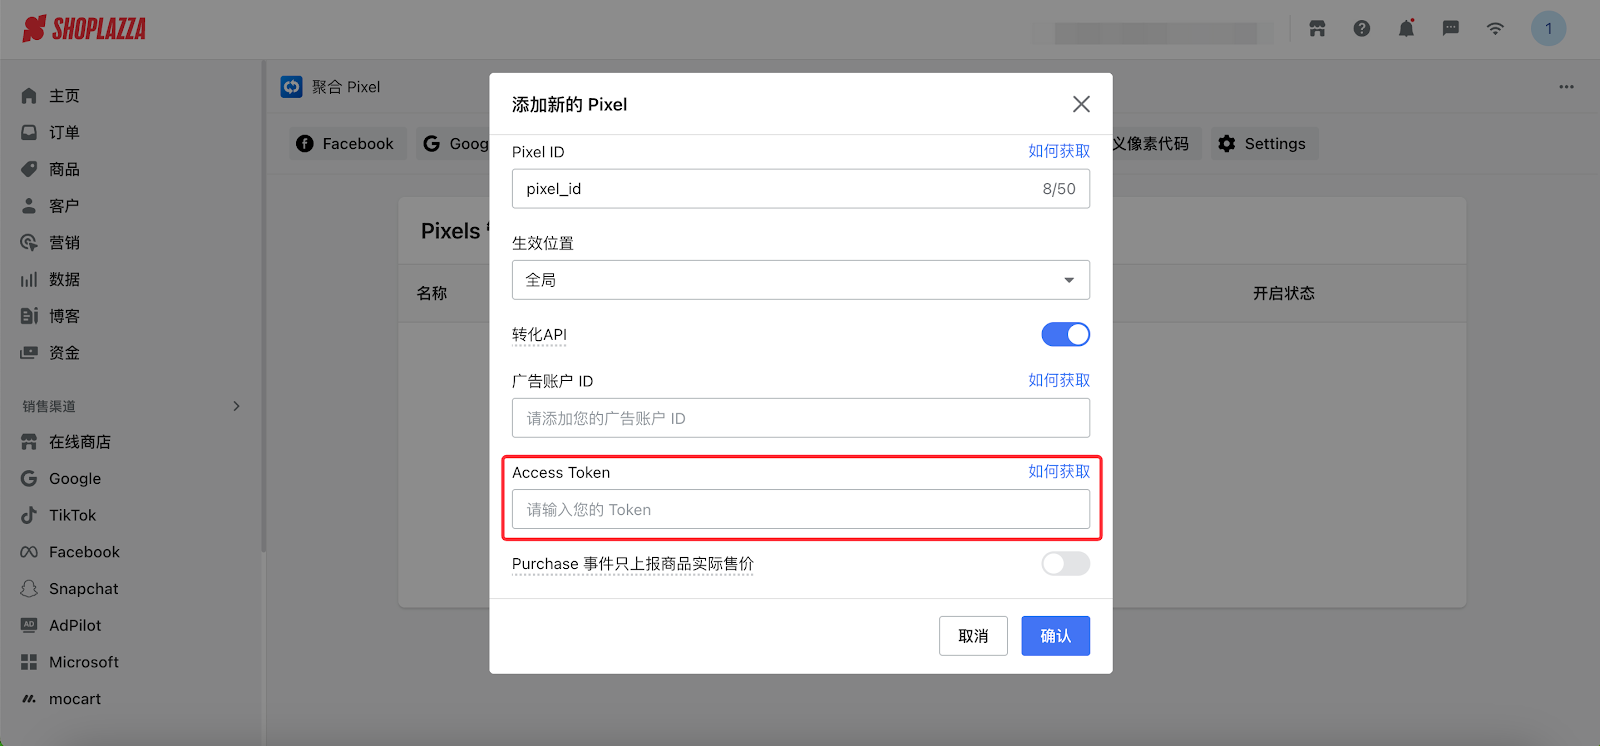This screenshot has height=746, width=1600.
Task: Click the TikTok icon in sidebar
Action: pyautogui.click(x=29, y=516)
